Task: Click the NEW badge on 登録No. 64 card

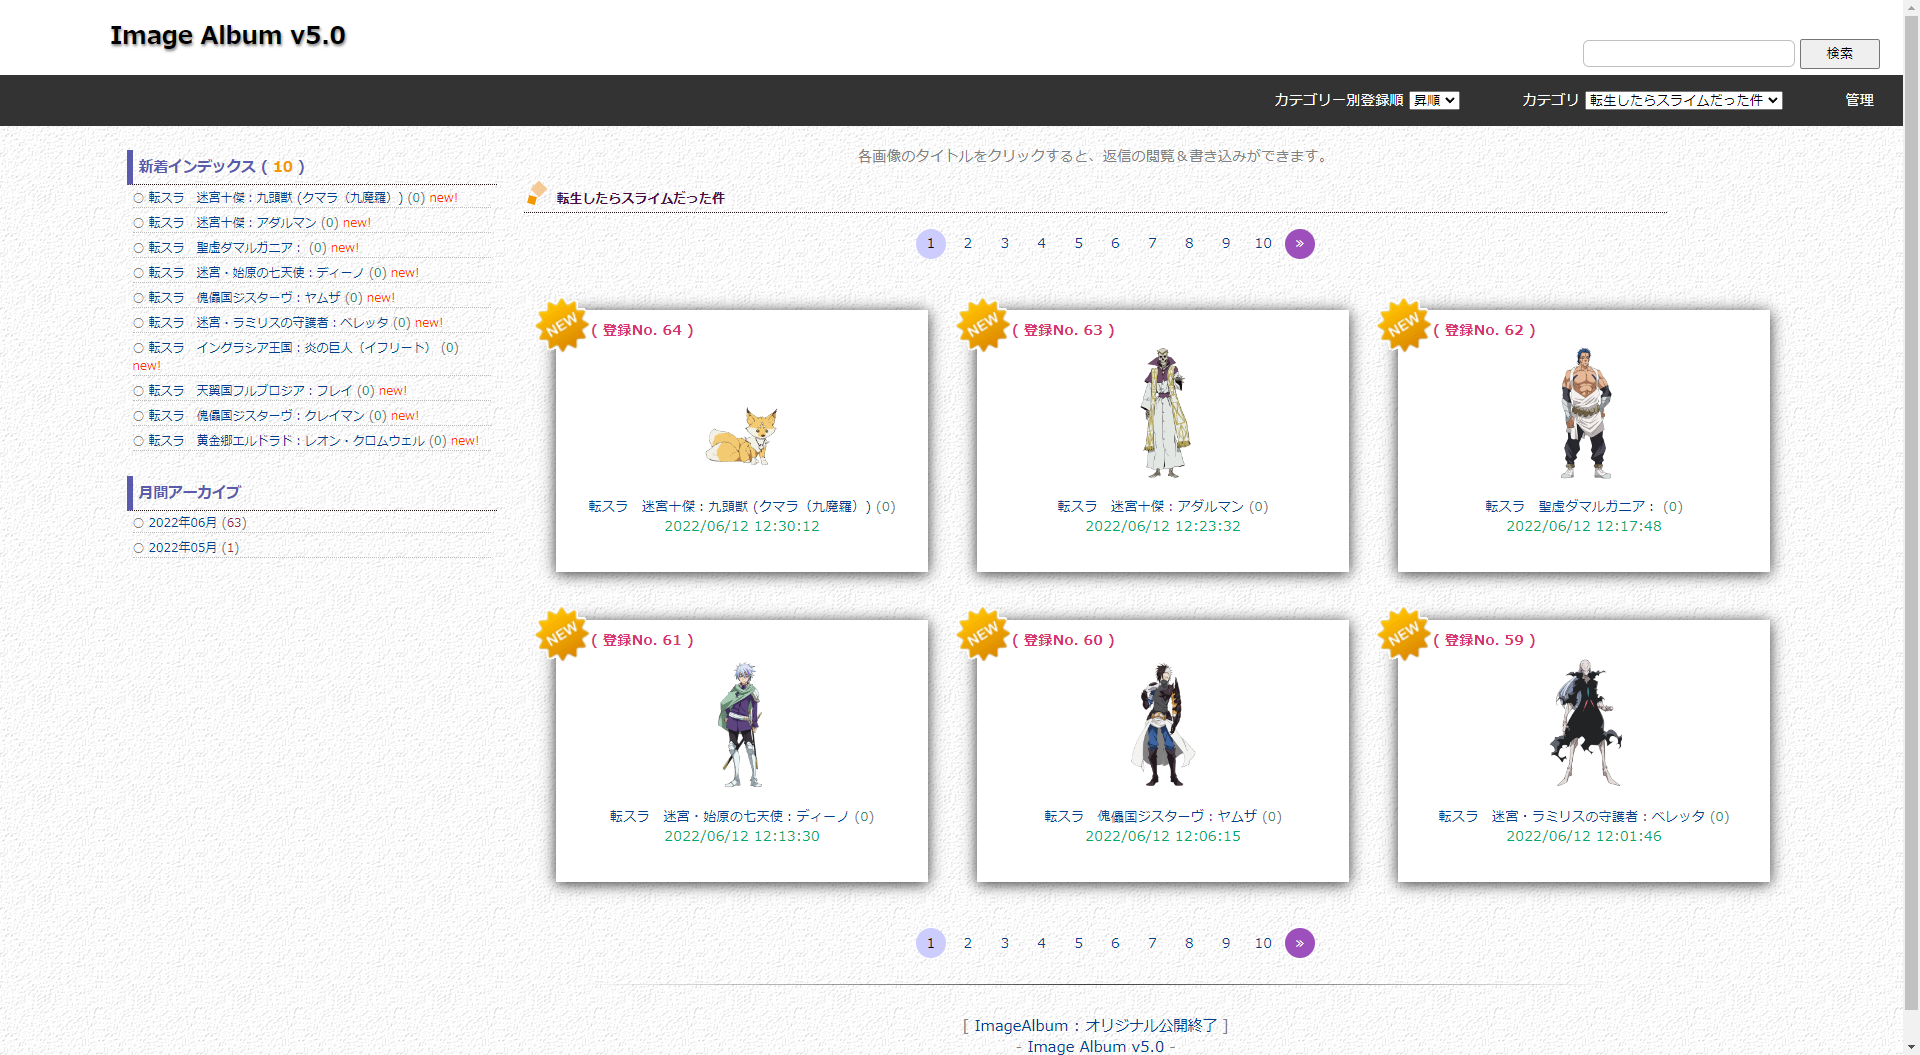Action: pyautogui.click(x=562, y=325)
